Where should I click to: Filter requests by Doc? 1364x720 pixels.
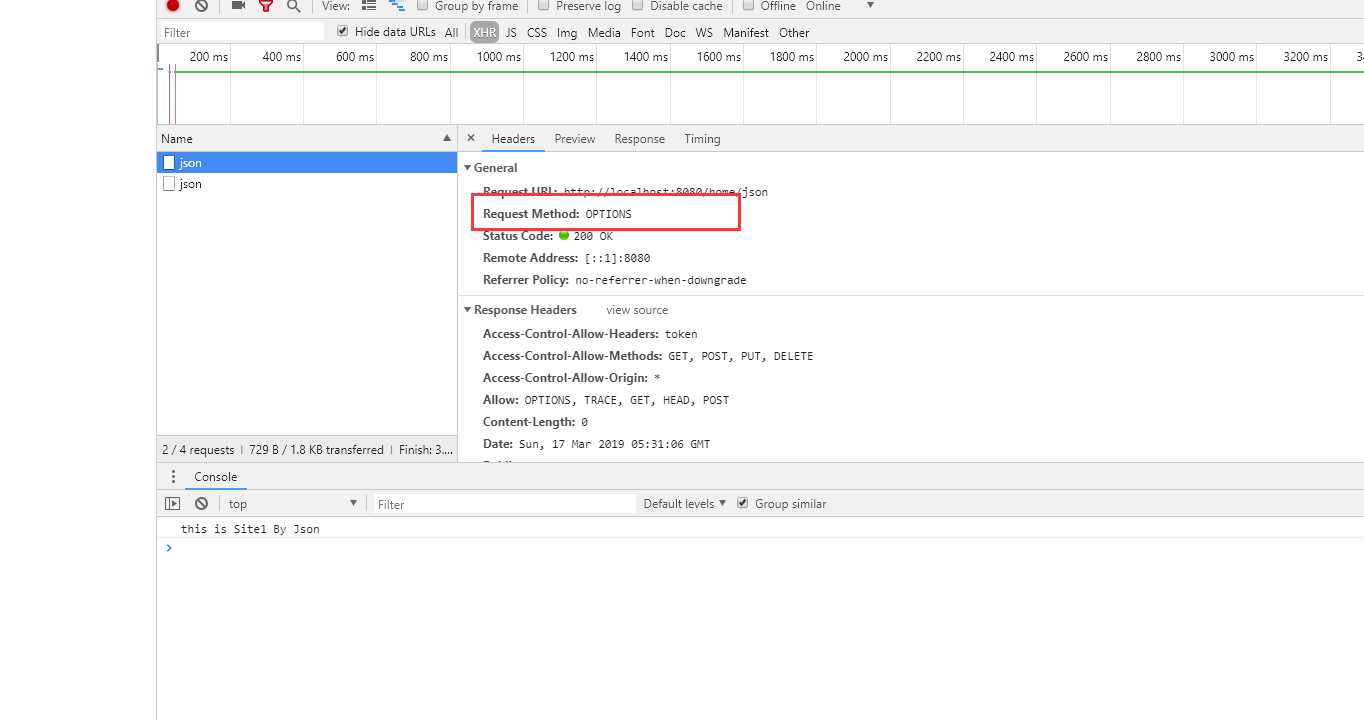point(675,32)
